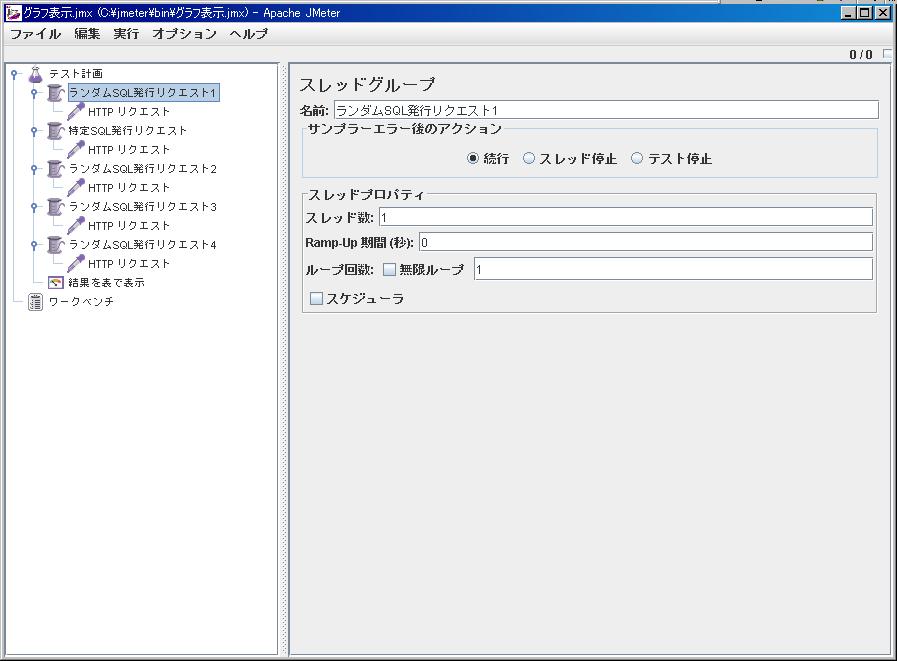
Task: Select HTTP リクエスト label under 特定SQL発行リクエスト
Action: pyautogui.click(x=129, y=150)
